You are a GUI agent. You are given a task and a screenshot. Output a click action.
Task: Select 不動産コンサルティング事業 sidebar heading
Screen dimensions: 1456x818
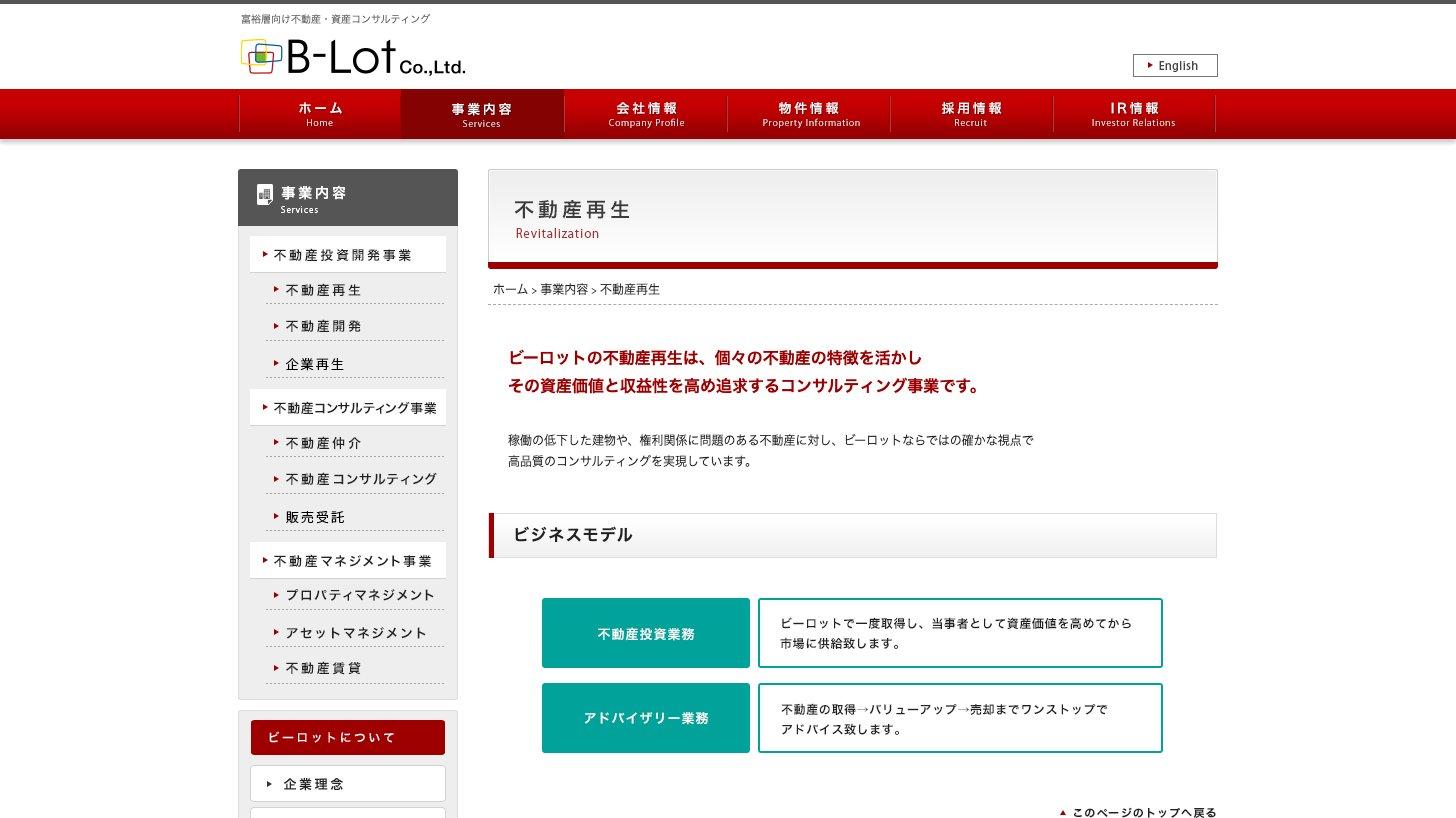pyautogui.click(x=348, y=408)
